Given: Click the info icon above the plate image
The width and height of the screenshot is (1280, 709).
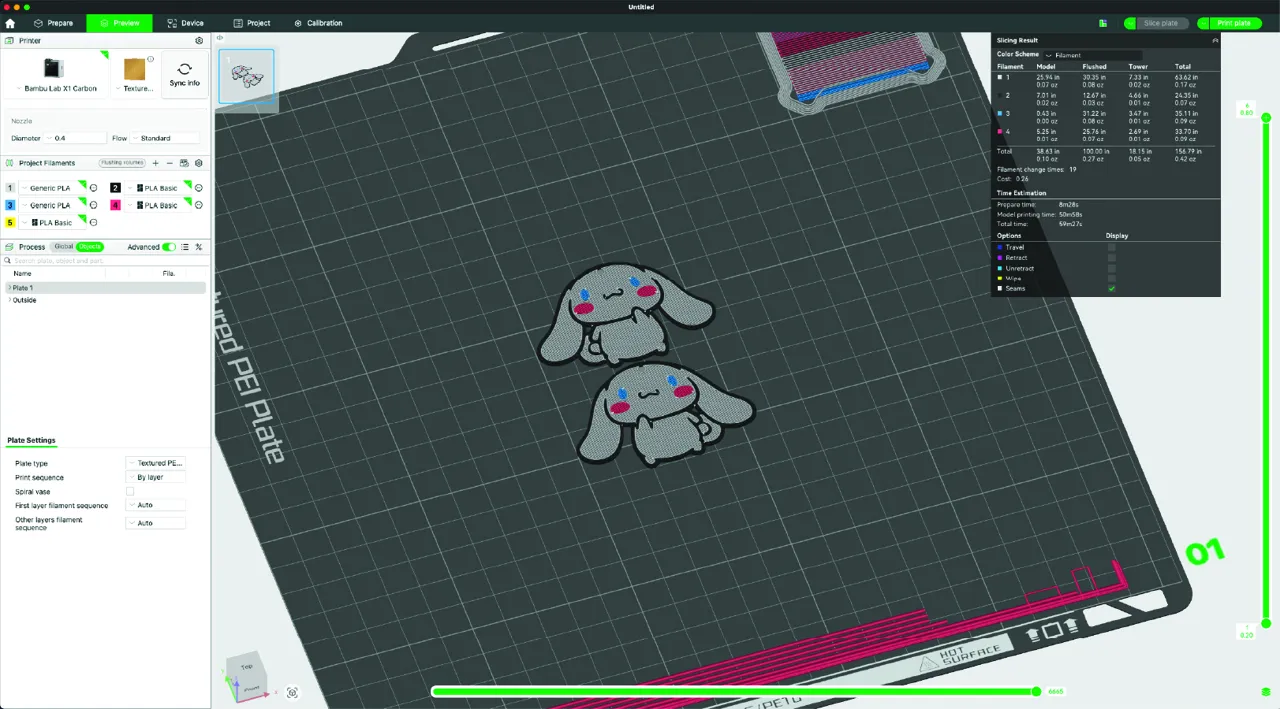Looking at the screenshot, I should (x=151, y=59).
